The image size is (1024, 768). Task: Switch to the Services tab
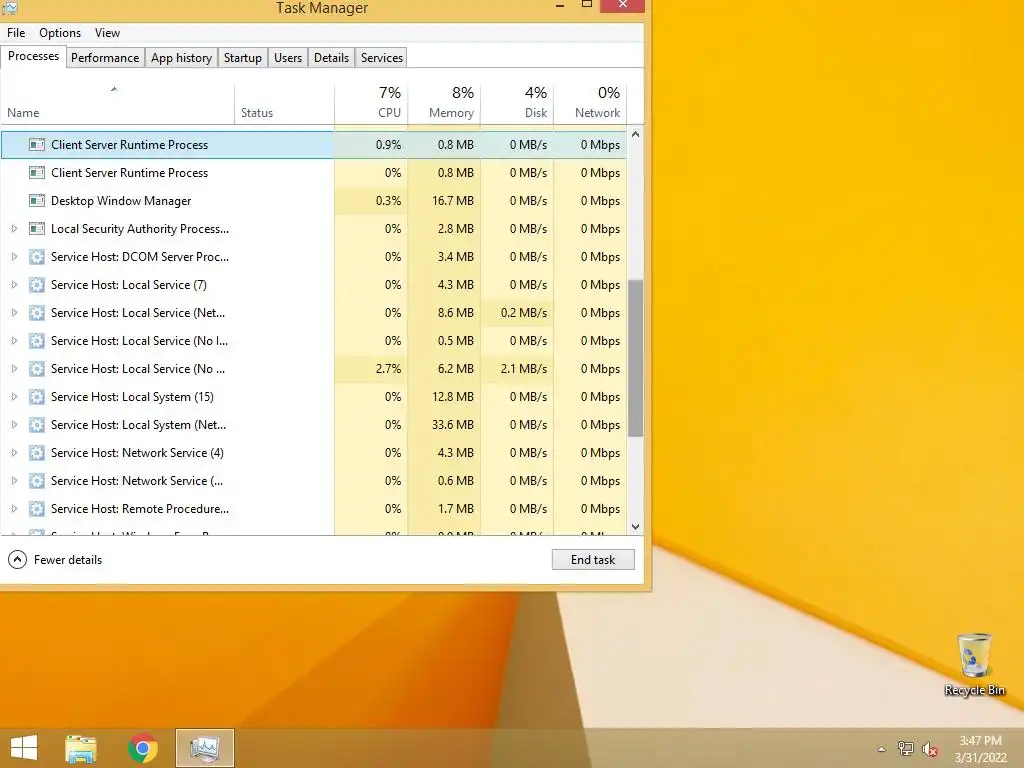coord(381,57)
